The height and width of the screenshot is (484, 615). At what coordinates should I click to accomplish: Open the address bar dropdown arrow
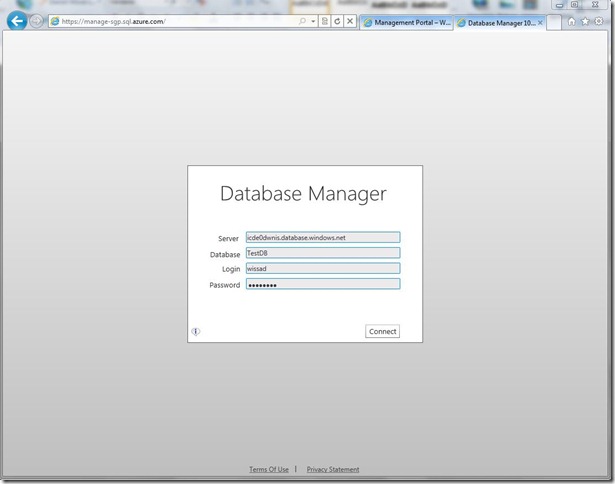click(x=313, y=21)
